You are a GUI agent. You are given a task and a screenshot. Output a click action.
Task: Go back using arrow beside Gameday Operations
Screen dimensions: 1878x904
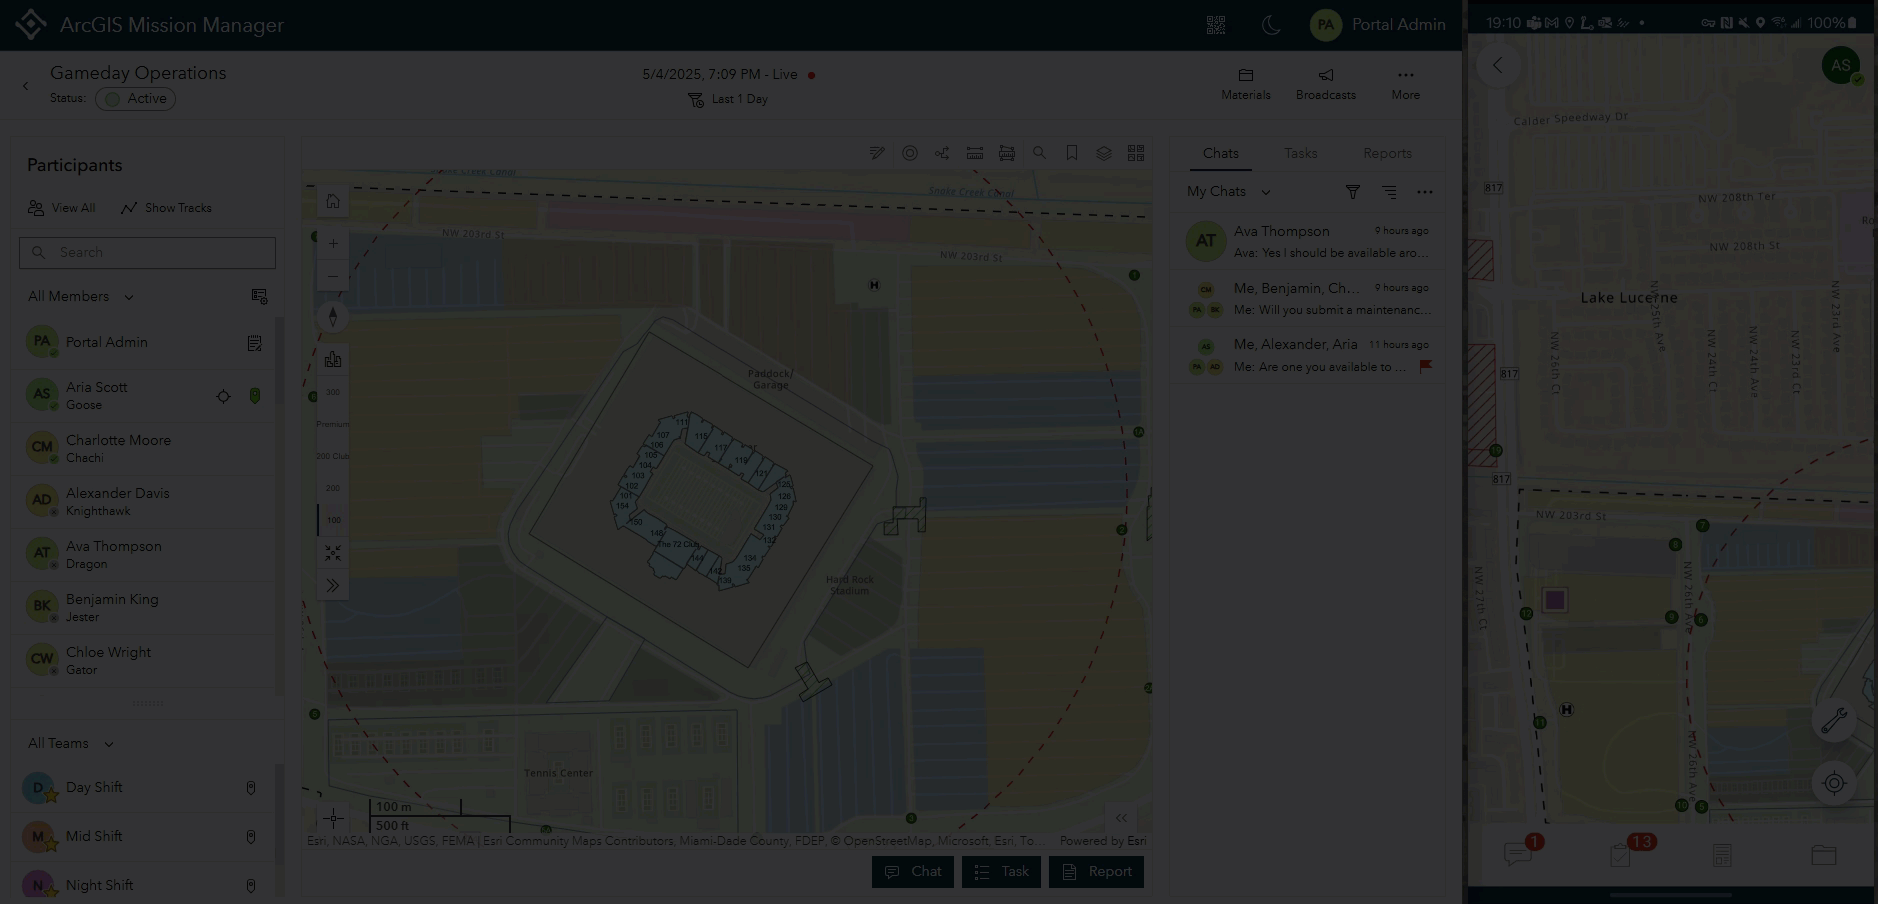point(26,86)
